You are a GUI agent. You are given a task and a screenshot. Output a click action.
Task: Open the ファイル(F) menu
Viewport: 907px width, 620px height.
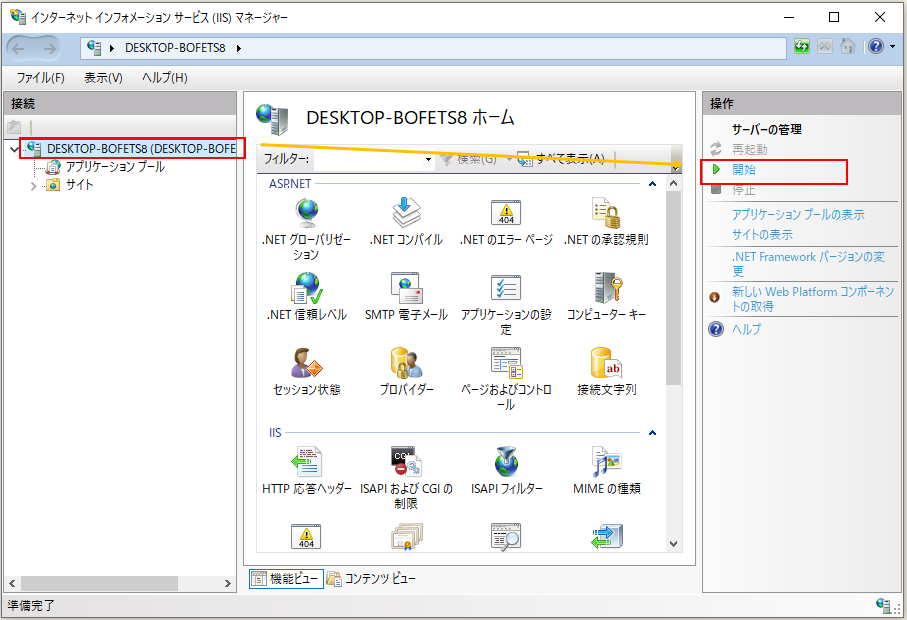(40, 78)
